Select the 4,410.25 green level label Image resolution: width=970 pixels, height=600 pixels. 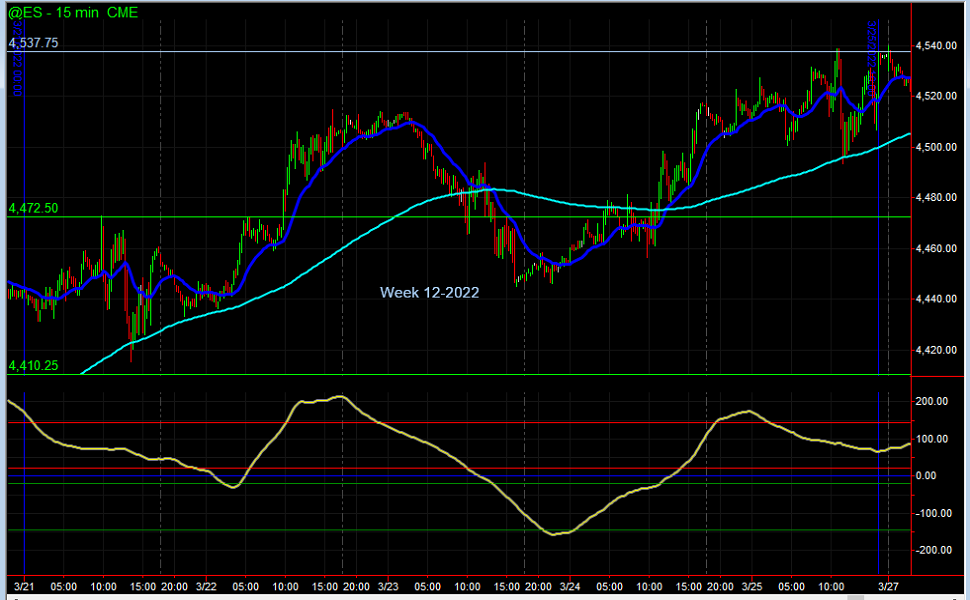click(33, 366)
